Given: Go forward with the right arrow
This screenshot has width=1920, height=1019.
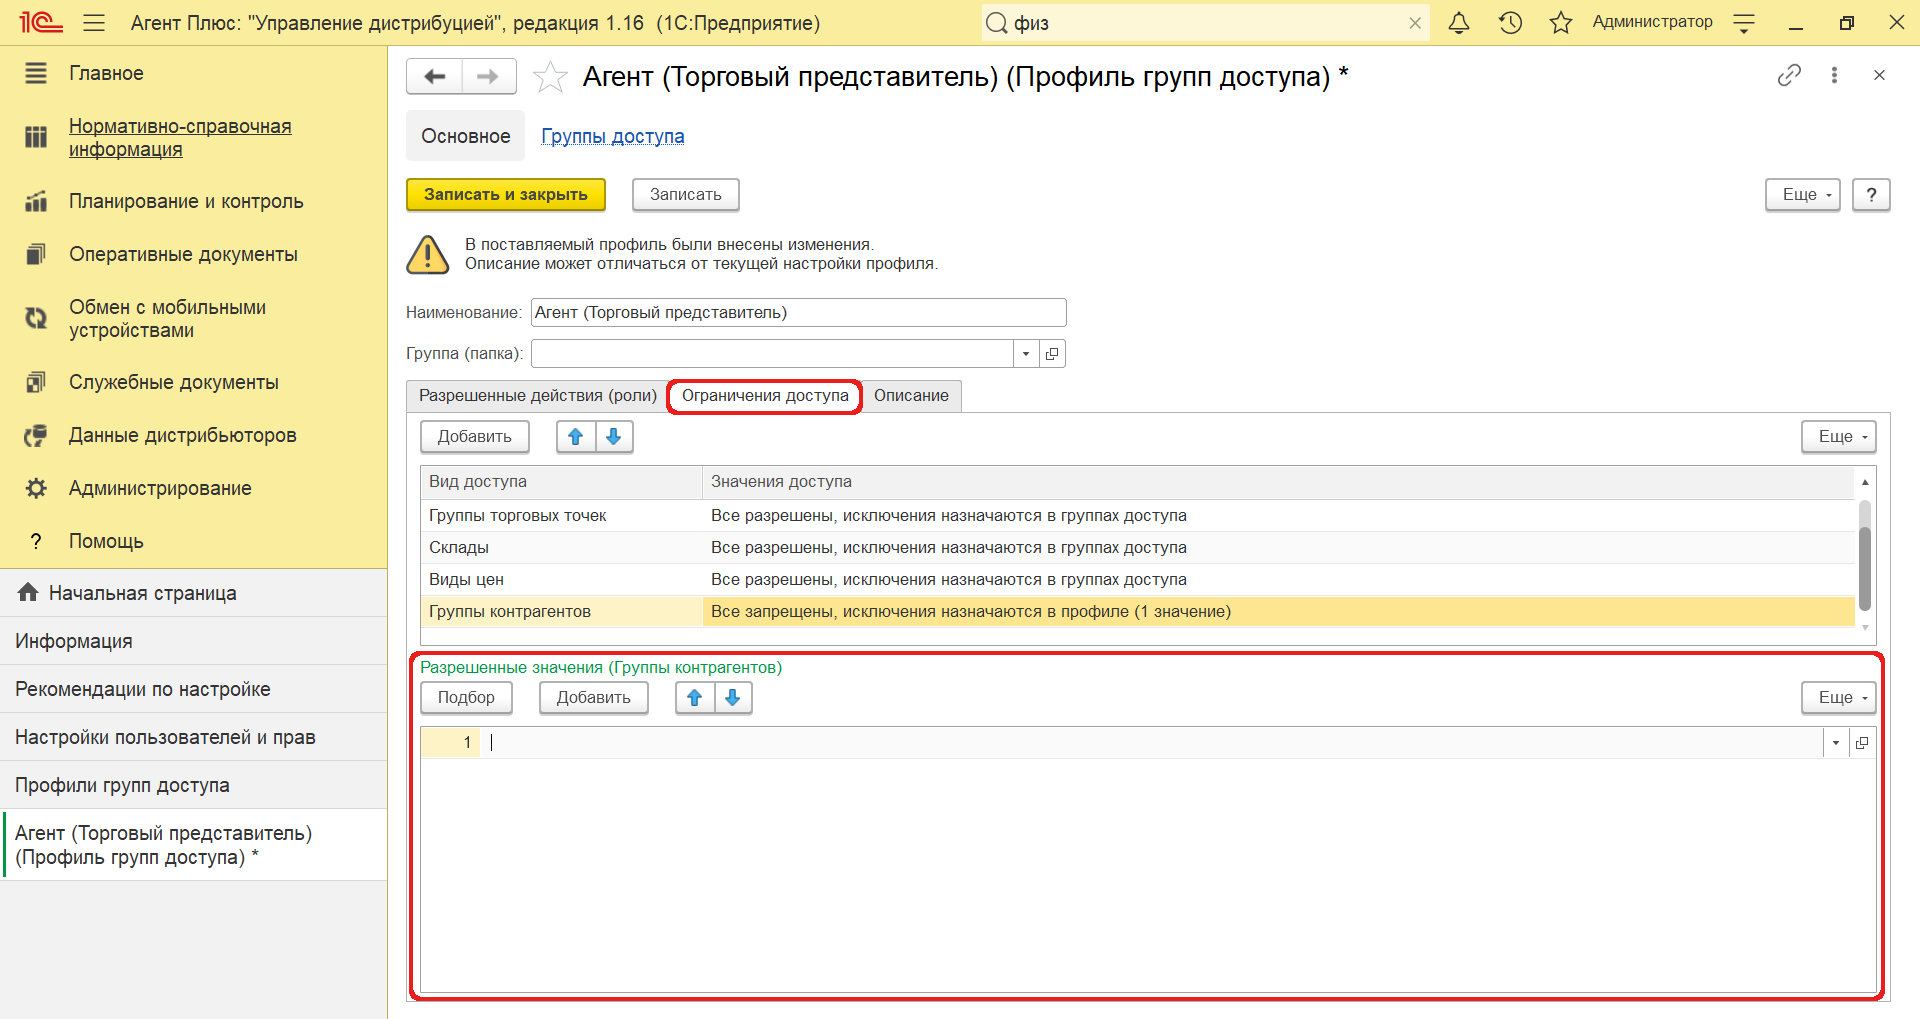Looking at the screenshot, I should [488, 76].
